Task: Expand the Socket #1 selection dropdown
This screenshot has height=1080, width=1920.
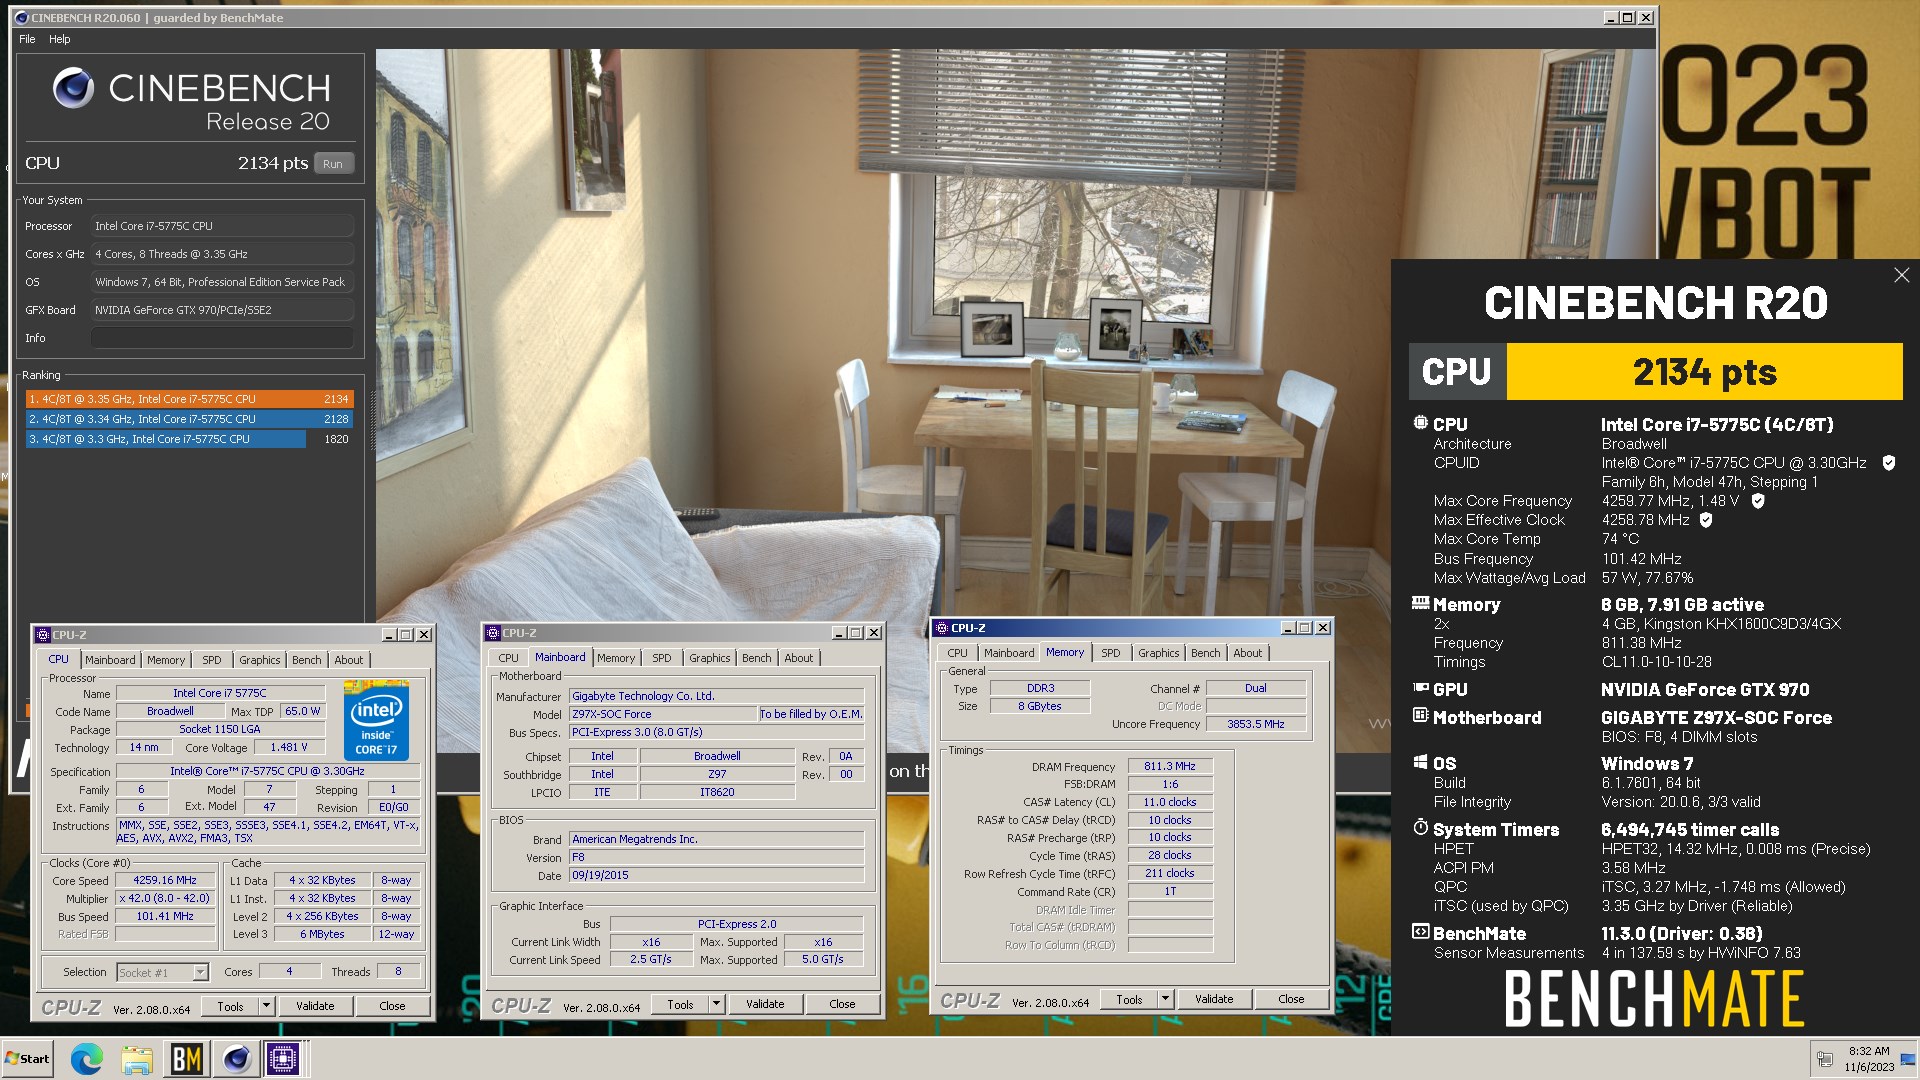Action: [x=200, y=973]
